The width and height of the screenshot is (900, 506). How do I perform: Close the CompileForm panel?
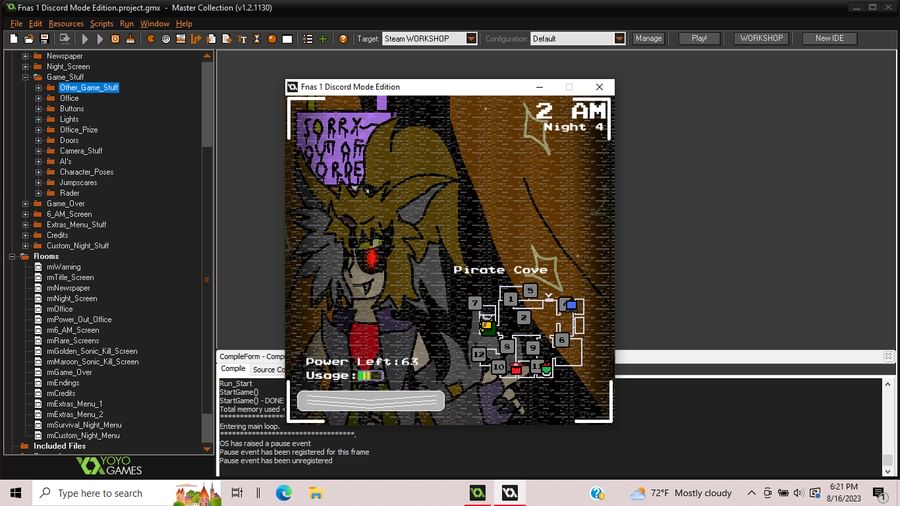pyautogui.click(x=888, y=356)
